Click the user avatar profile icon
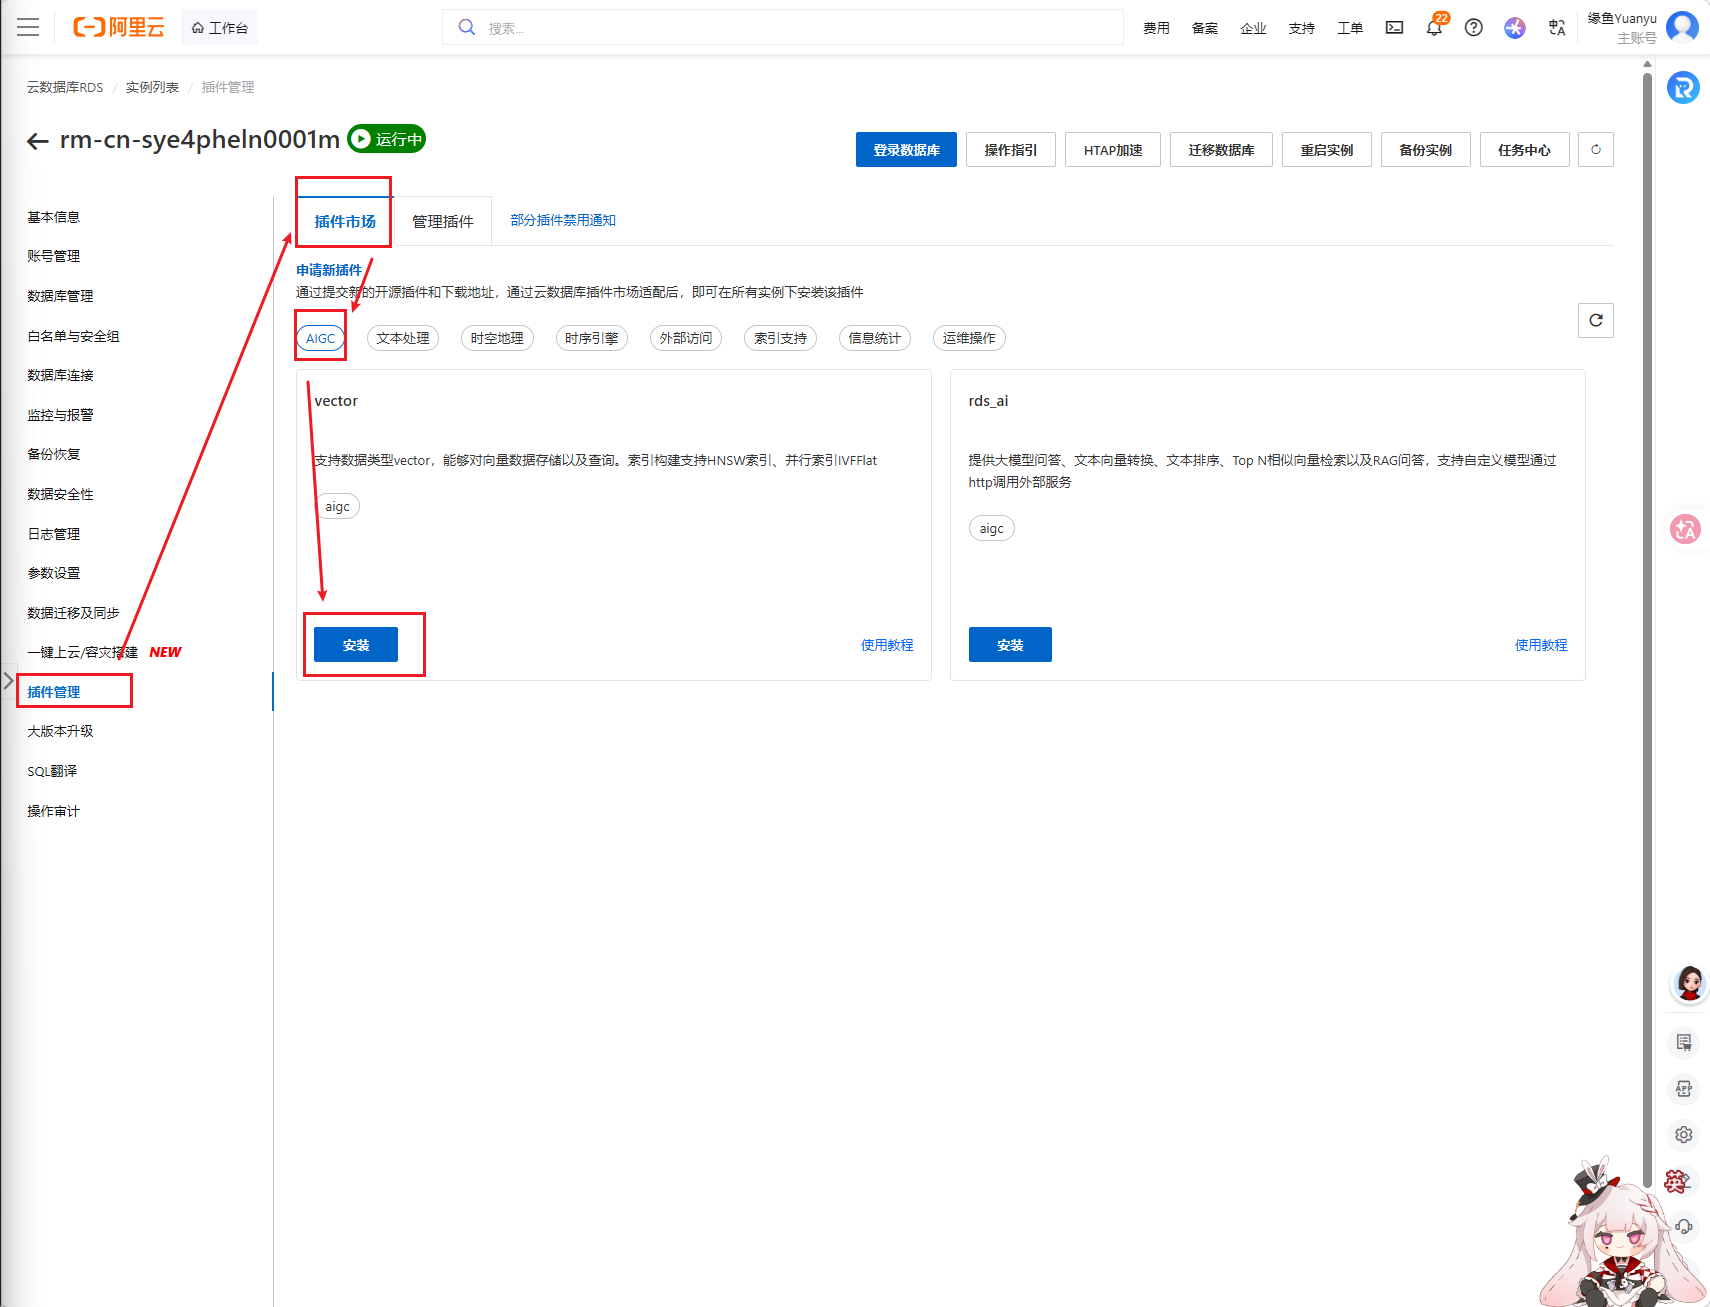 (1682, 27)
